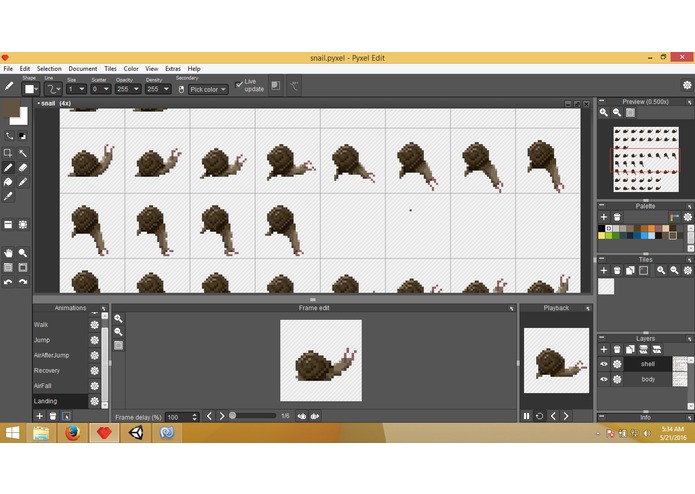Select the eraser tool
Viewport: 695px width, 494px height.
(x=23, y=167)
